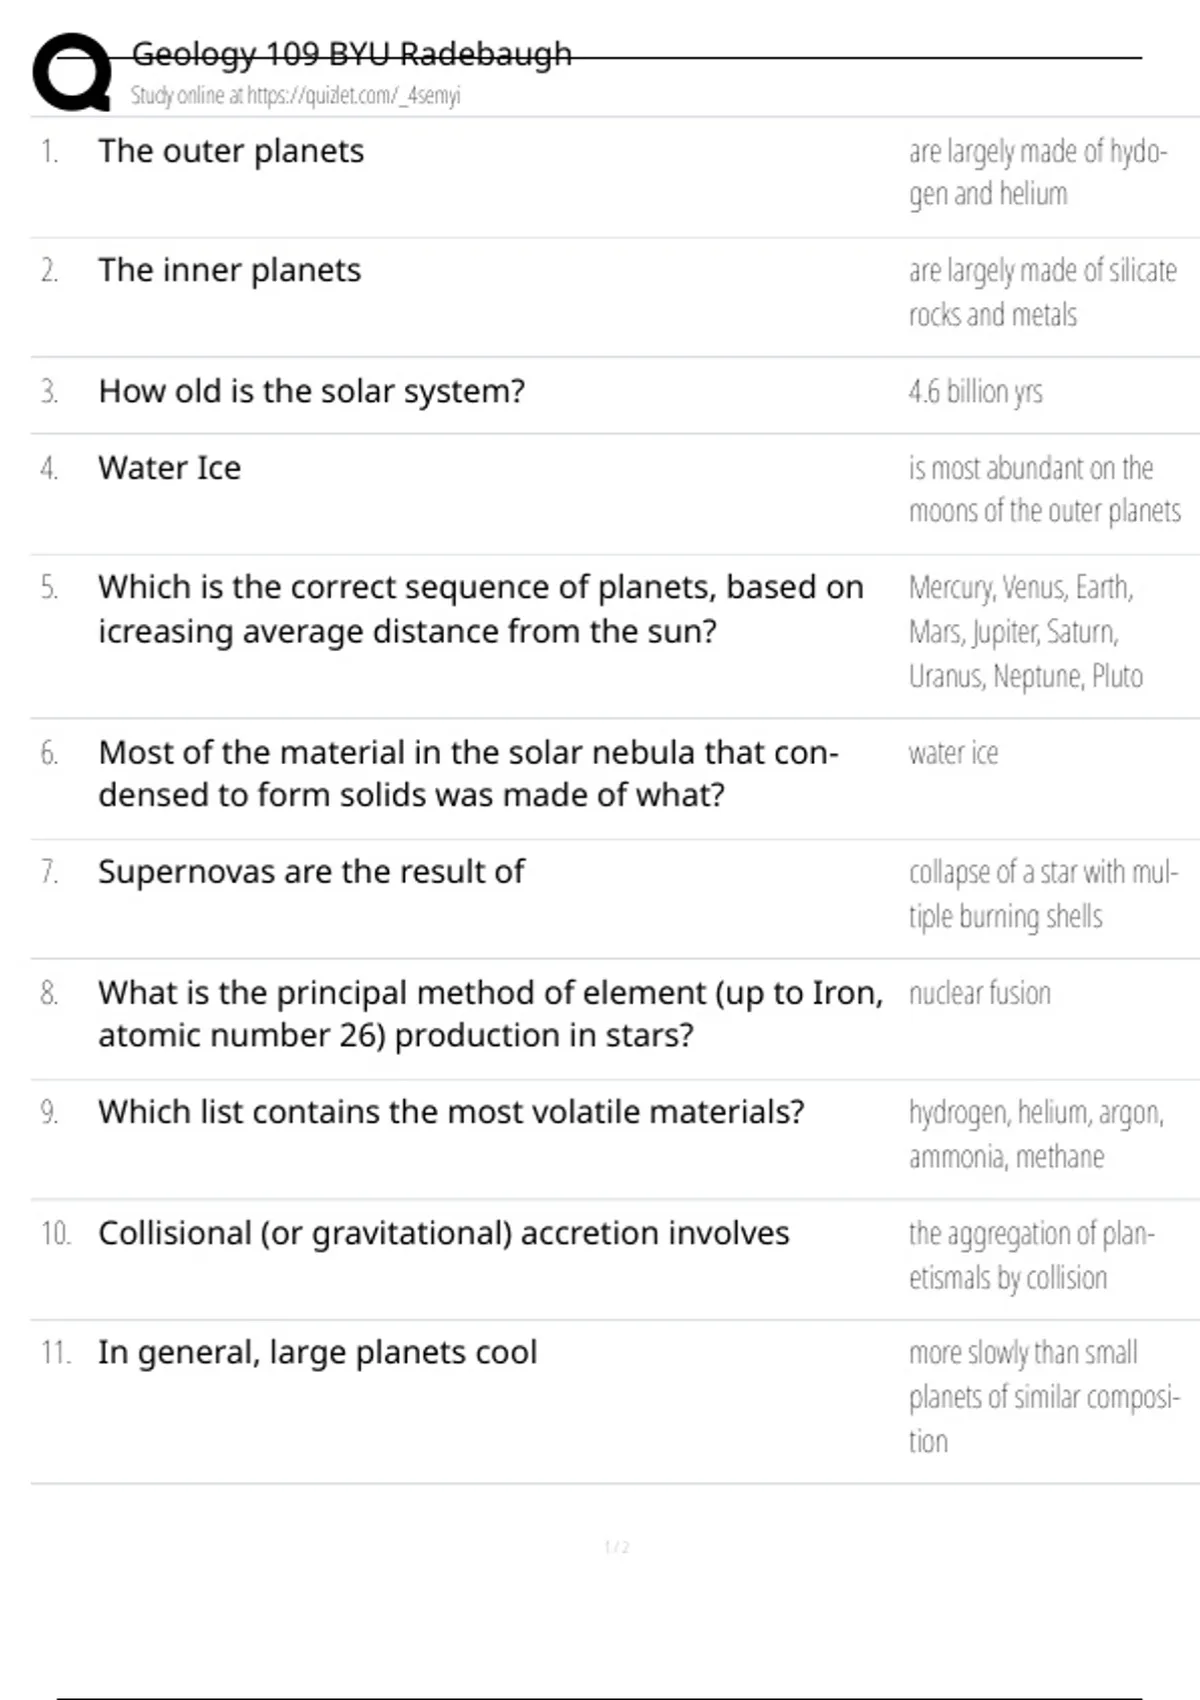Image resolution: width=1200 pixels, height=1700 pixels.
Task: Click the "4.6 billion yrs" answer
Action: coord(975,392)
